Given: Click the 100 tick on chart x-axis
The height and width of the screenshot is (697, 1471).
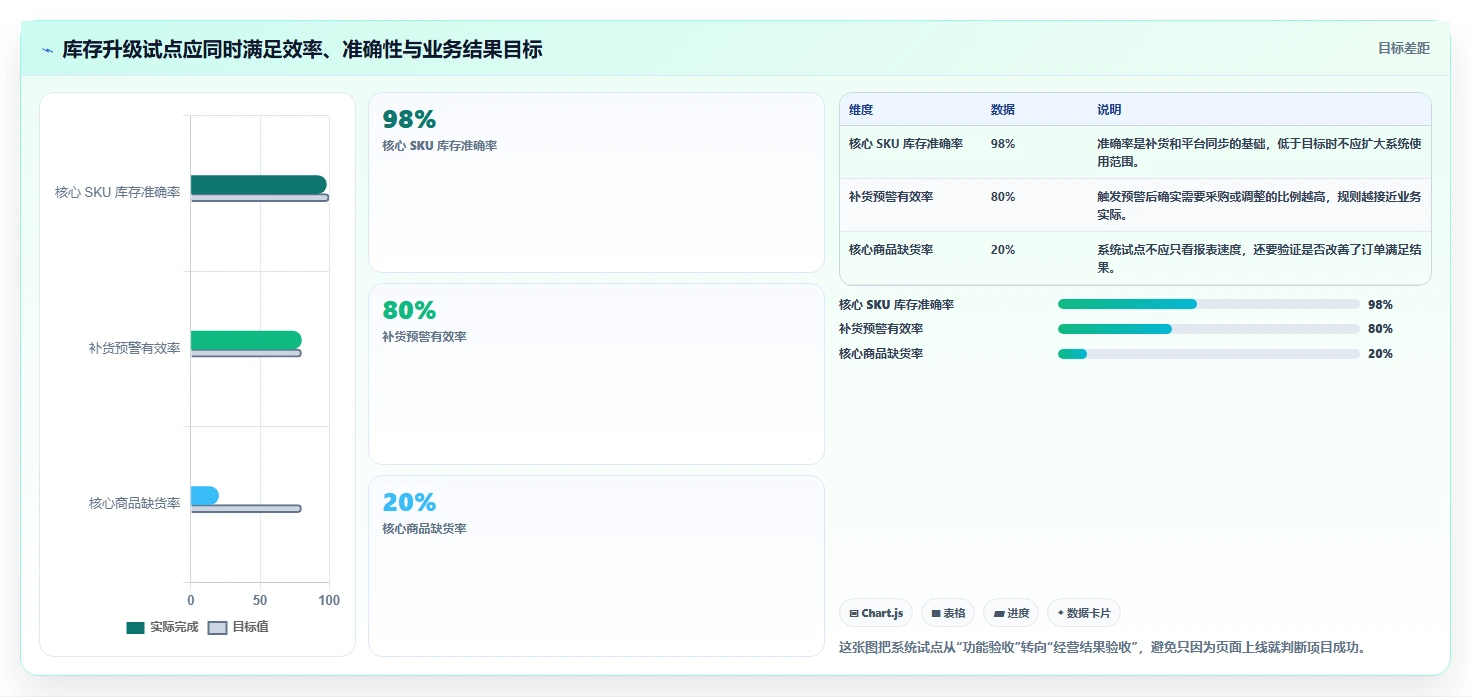Looking at the screenshot, I should [329, 601].
